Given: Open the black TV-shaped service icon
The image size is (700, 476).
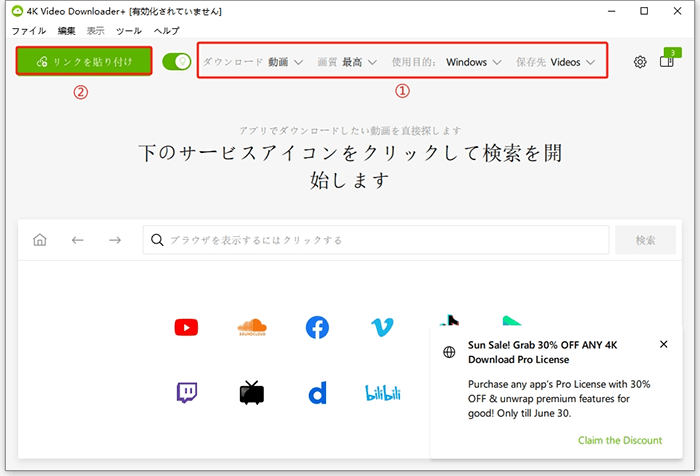Looking at the screenshot, I should (252, 393).
